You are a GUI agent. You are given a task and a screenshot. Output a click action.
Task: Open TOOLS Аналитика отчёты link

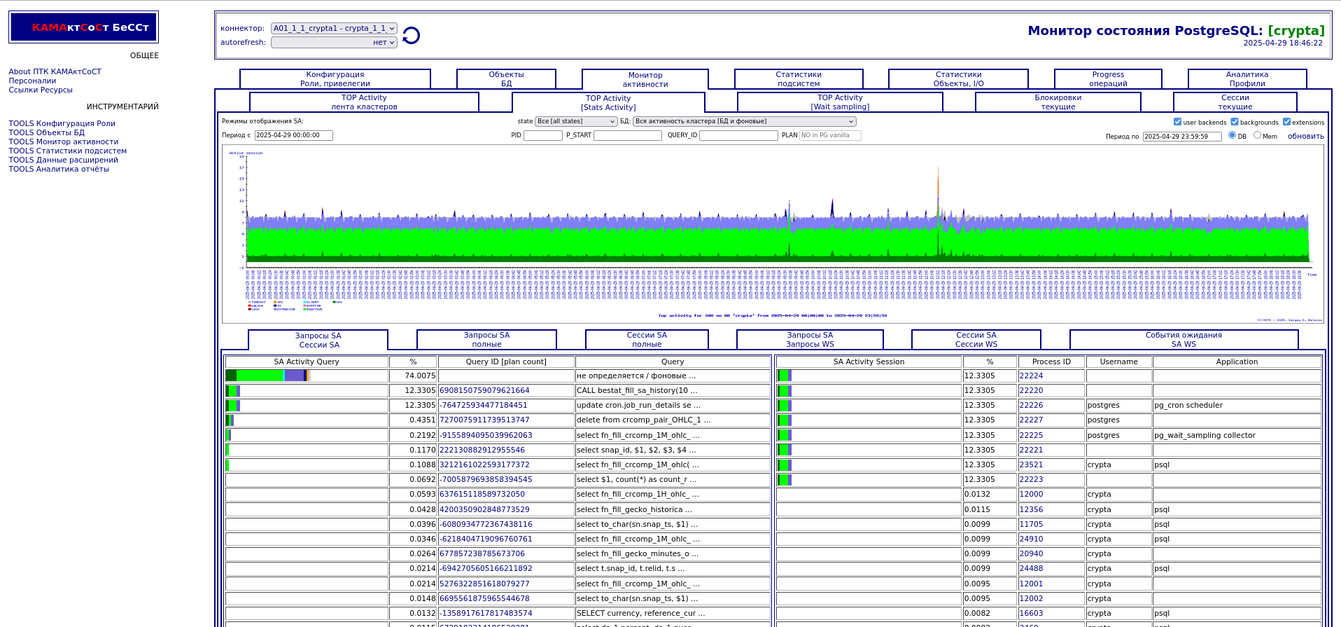coord(59,169)
